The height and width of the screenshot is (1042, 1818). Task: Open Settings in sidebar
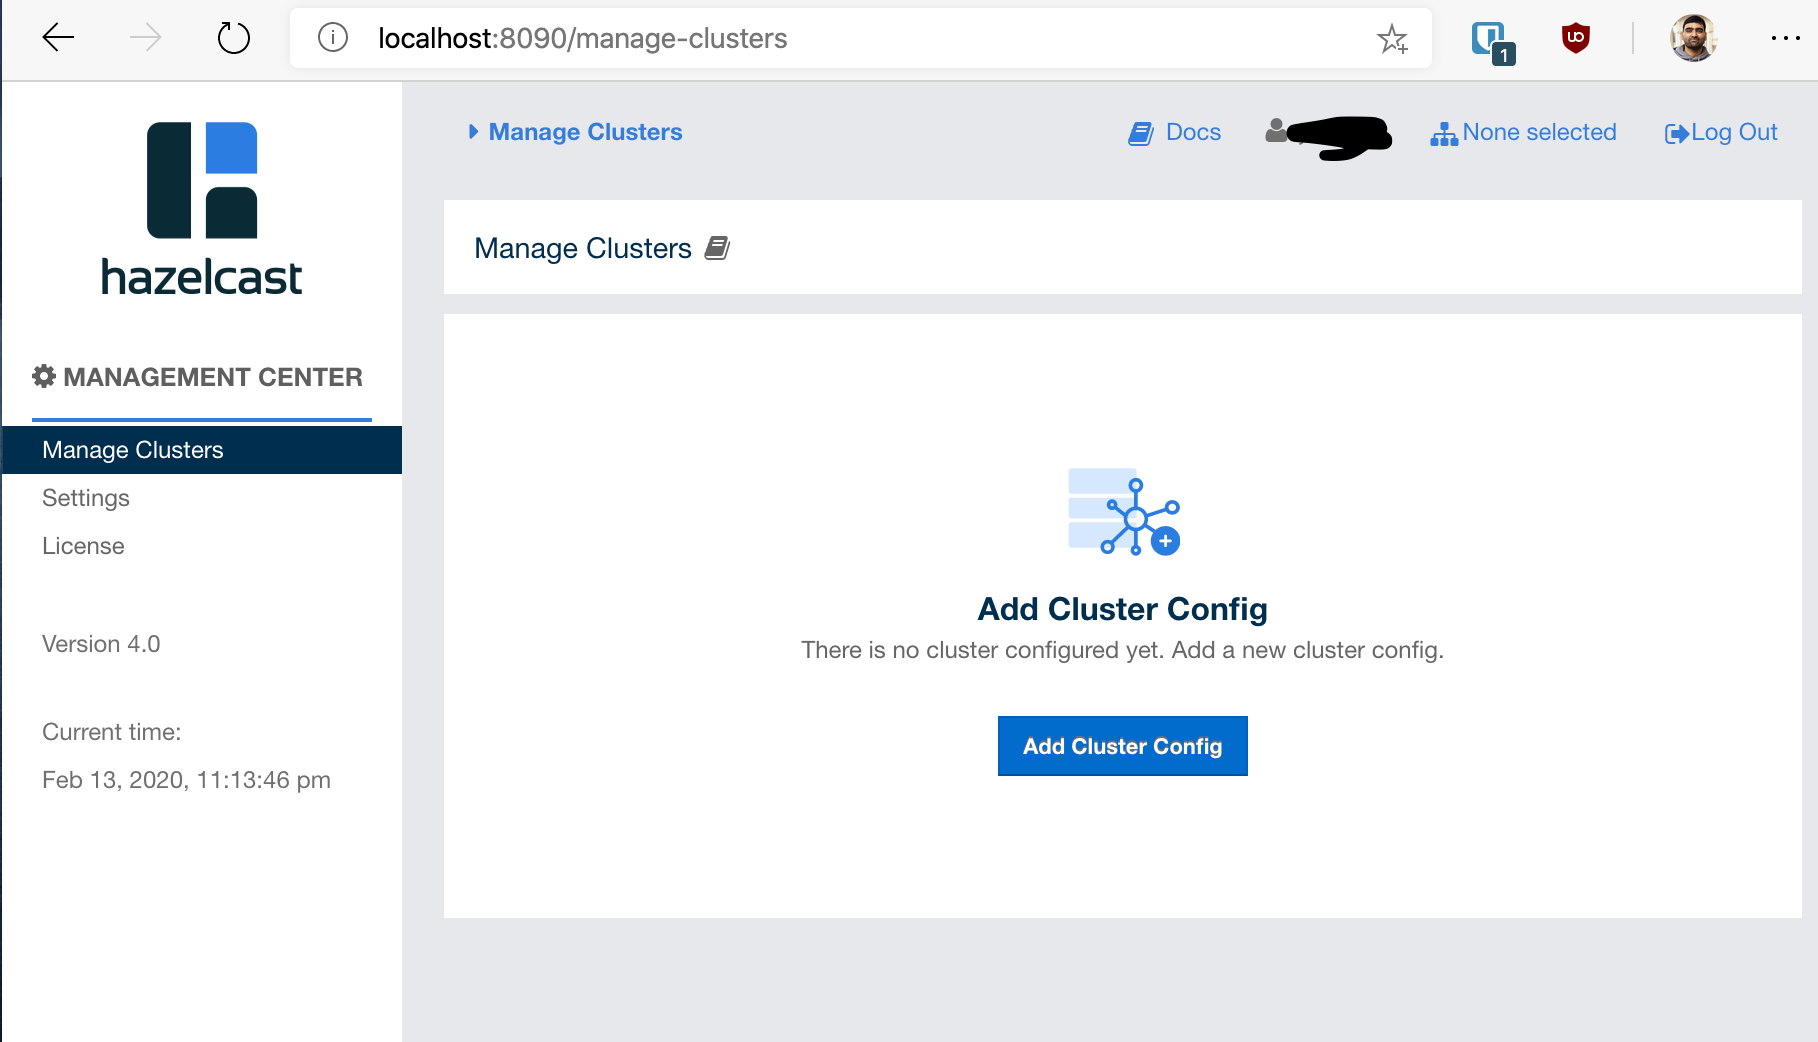[86, 498]
